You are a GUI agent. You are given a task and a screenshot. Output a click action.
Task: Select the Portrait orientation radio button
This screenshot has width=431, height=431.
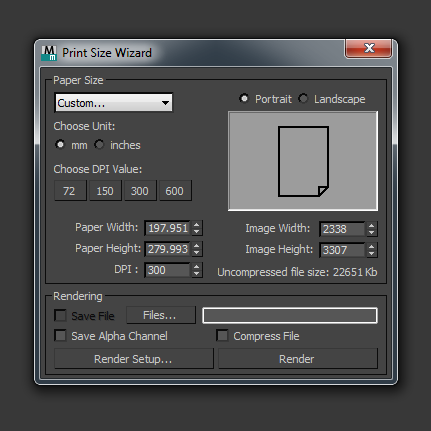(x=244, y=99)
